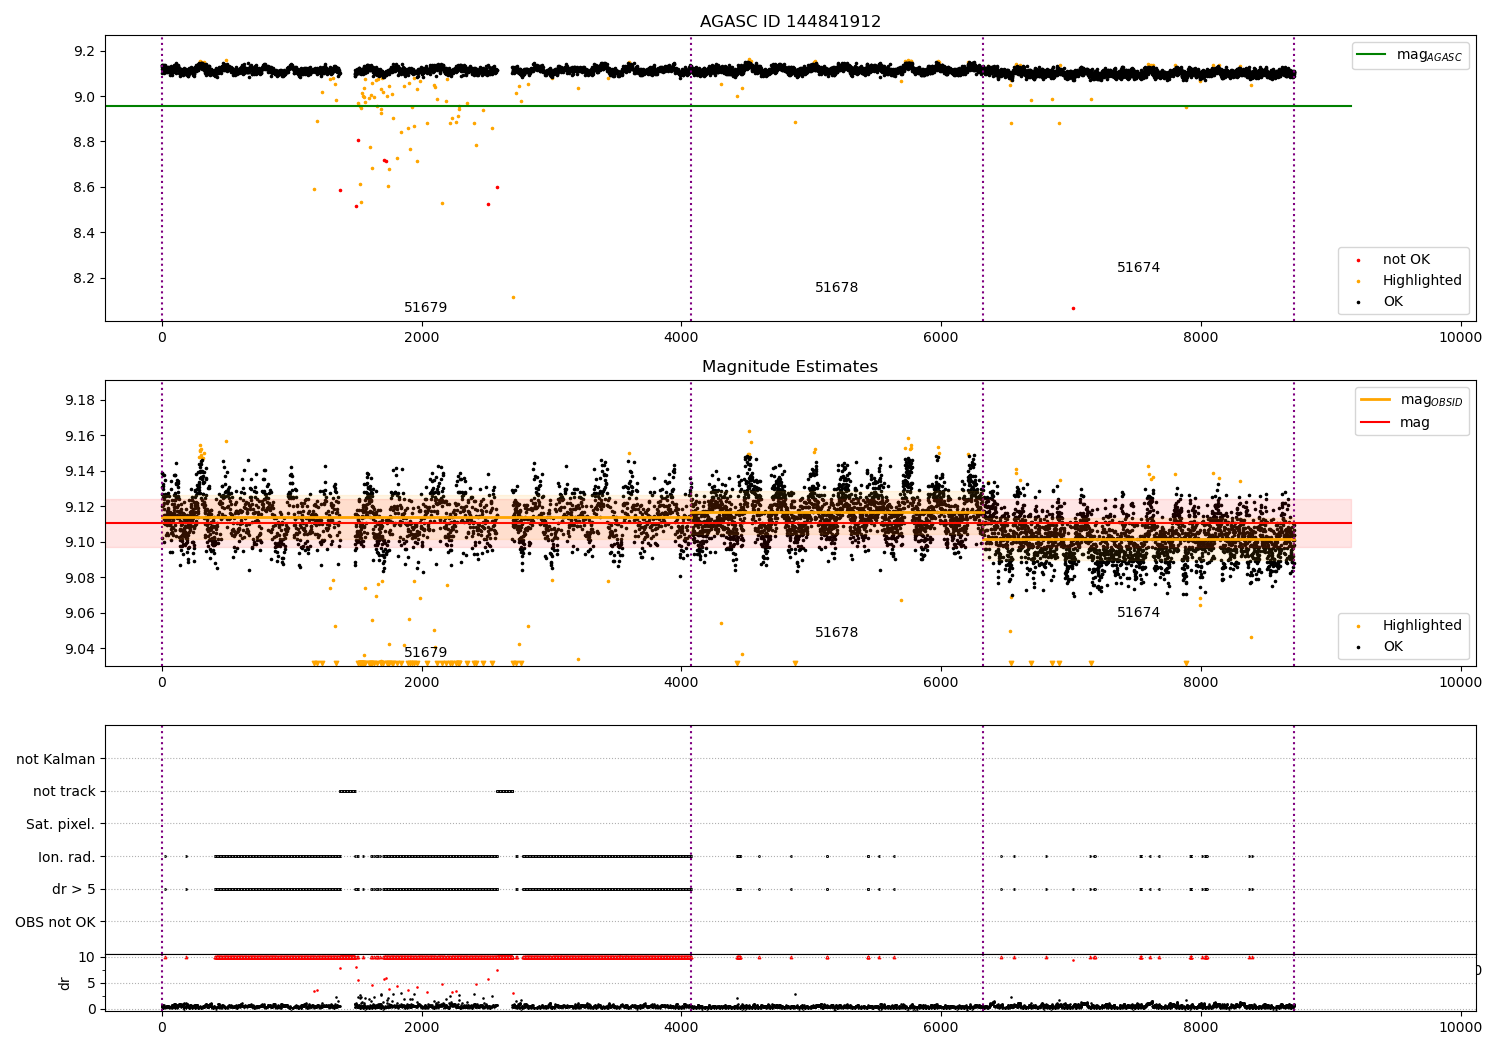Click the green line sample in mag AGASC legend
Image resolution: width=1500 pixels, height=1050 pixels.
click(x=1371, y=55)
